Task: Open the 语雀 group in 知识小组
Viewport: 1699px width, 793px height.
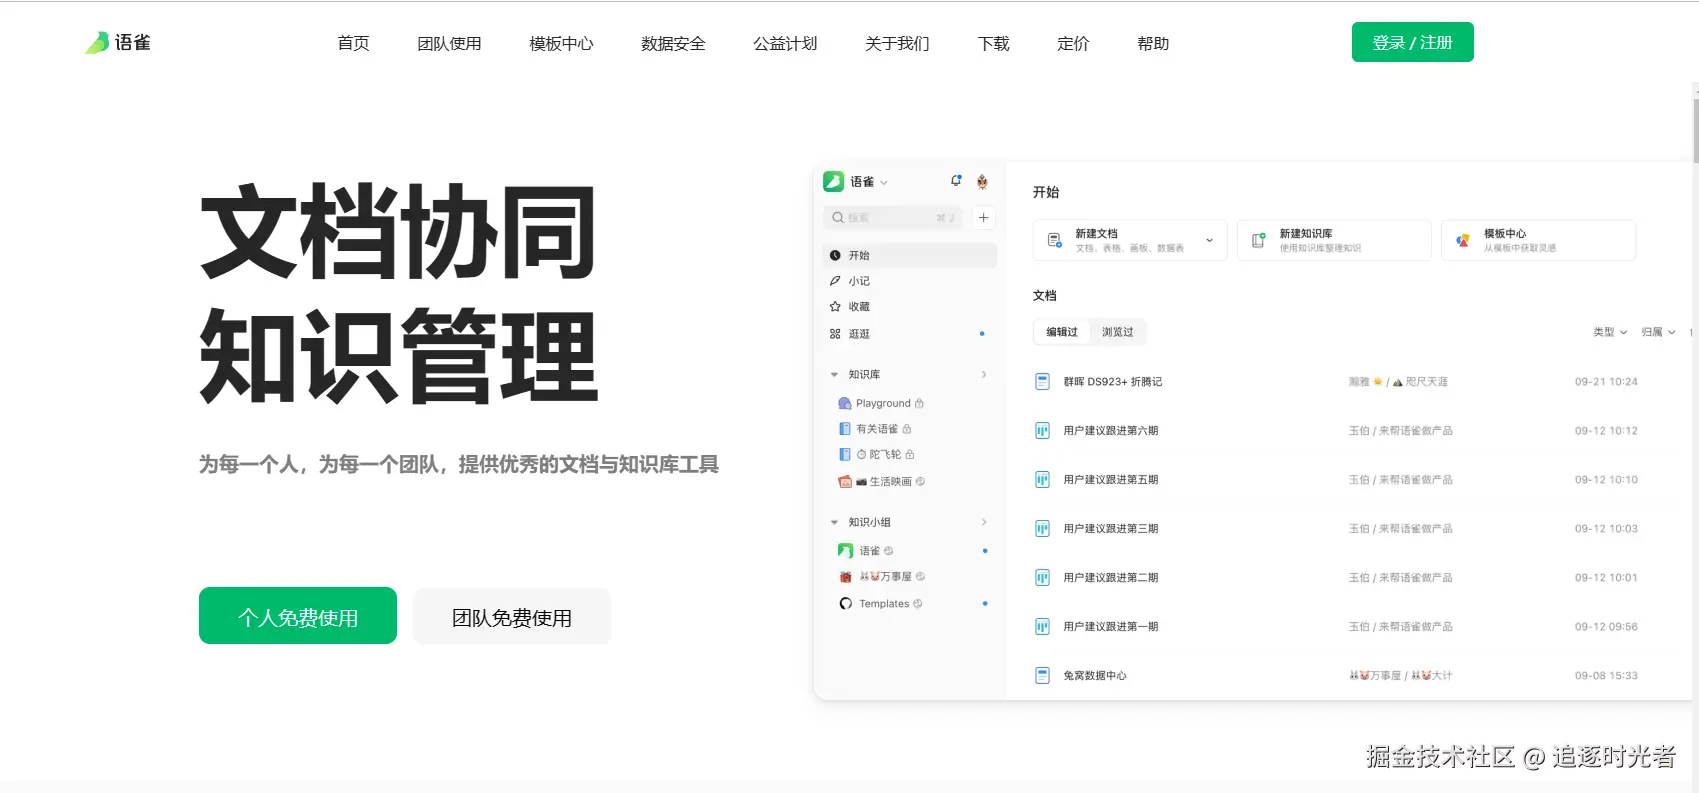Action: [x=865, y=551]
